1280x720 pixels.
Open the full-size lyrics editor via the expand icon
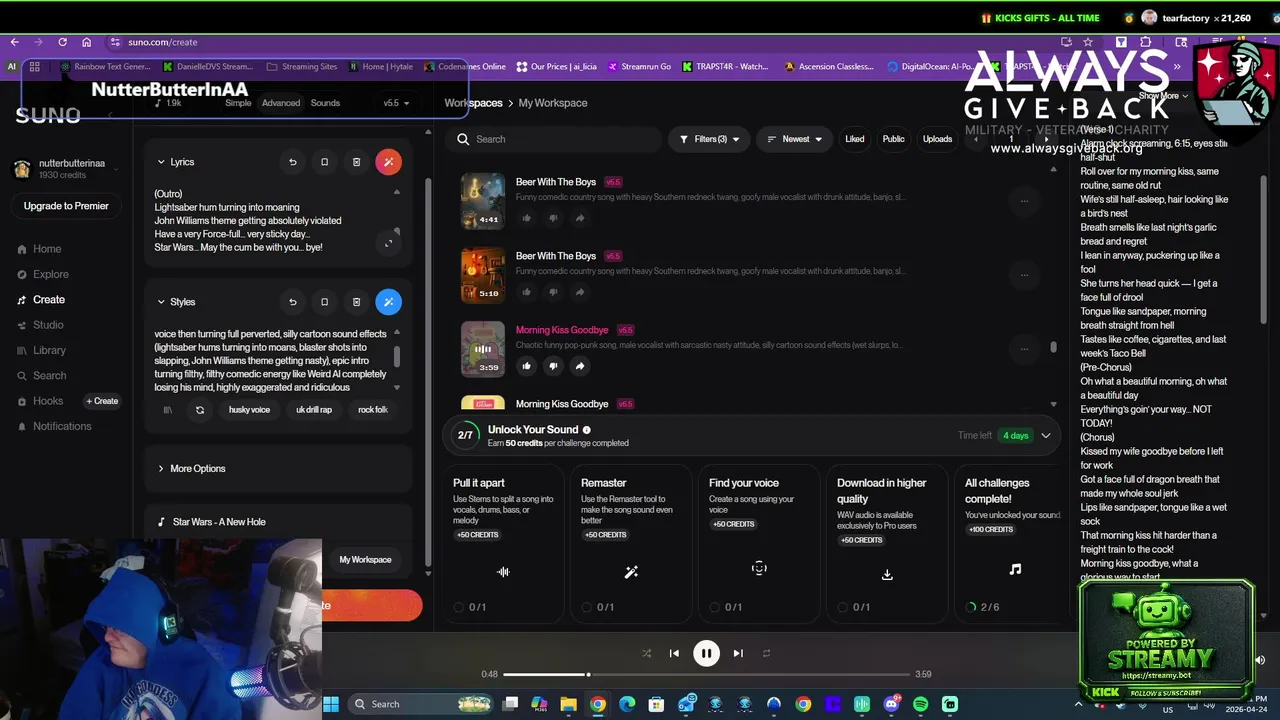[389, 243]
